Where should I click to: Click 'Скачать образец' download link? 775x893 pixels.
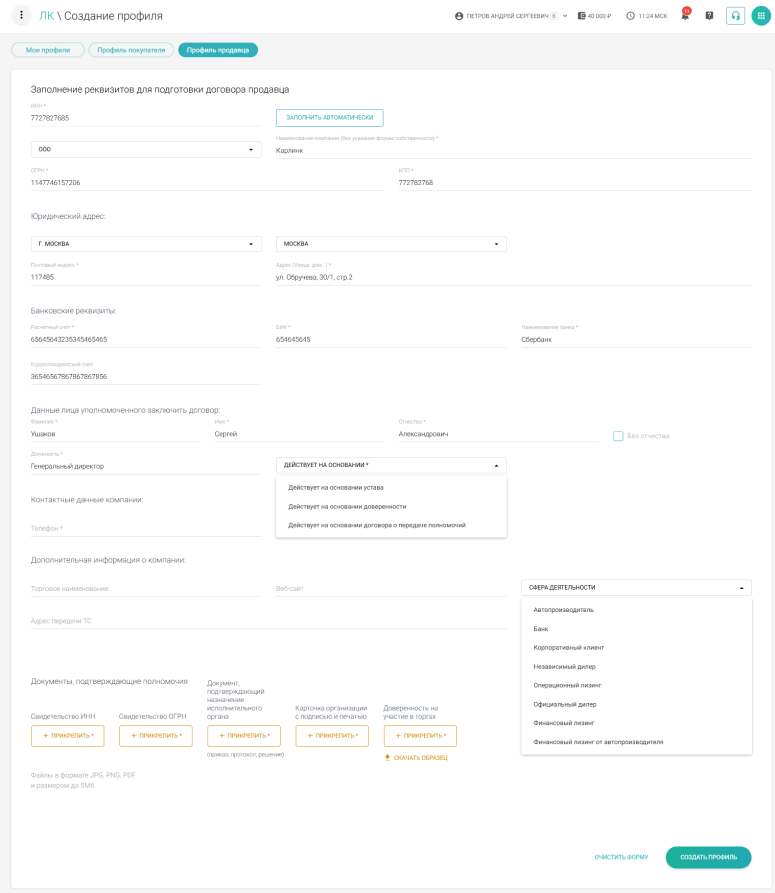coord(415,758)
